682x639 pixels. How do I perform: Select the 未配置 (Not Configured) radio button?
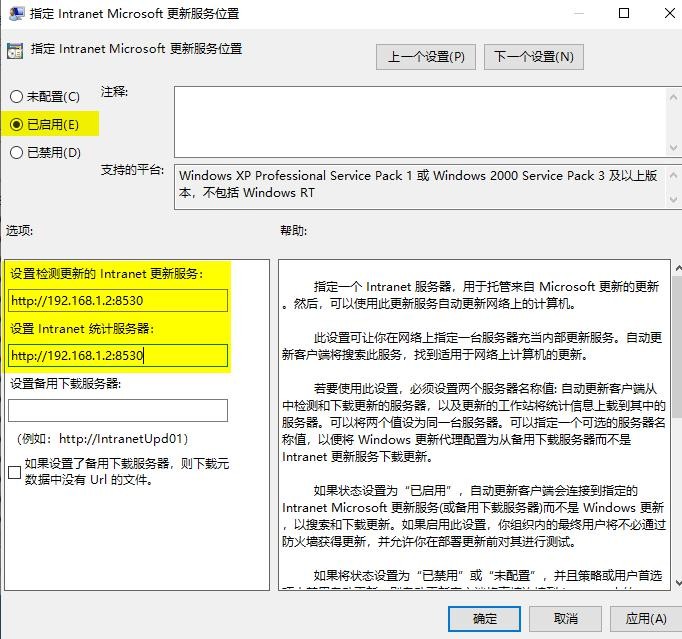pos(15,97)
